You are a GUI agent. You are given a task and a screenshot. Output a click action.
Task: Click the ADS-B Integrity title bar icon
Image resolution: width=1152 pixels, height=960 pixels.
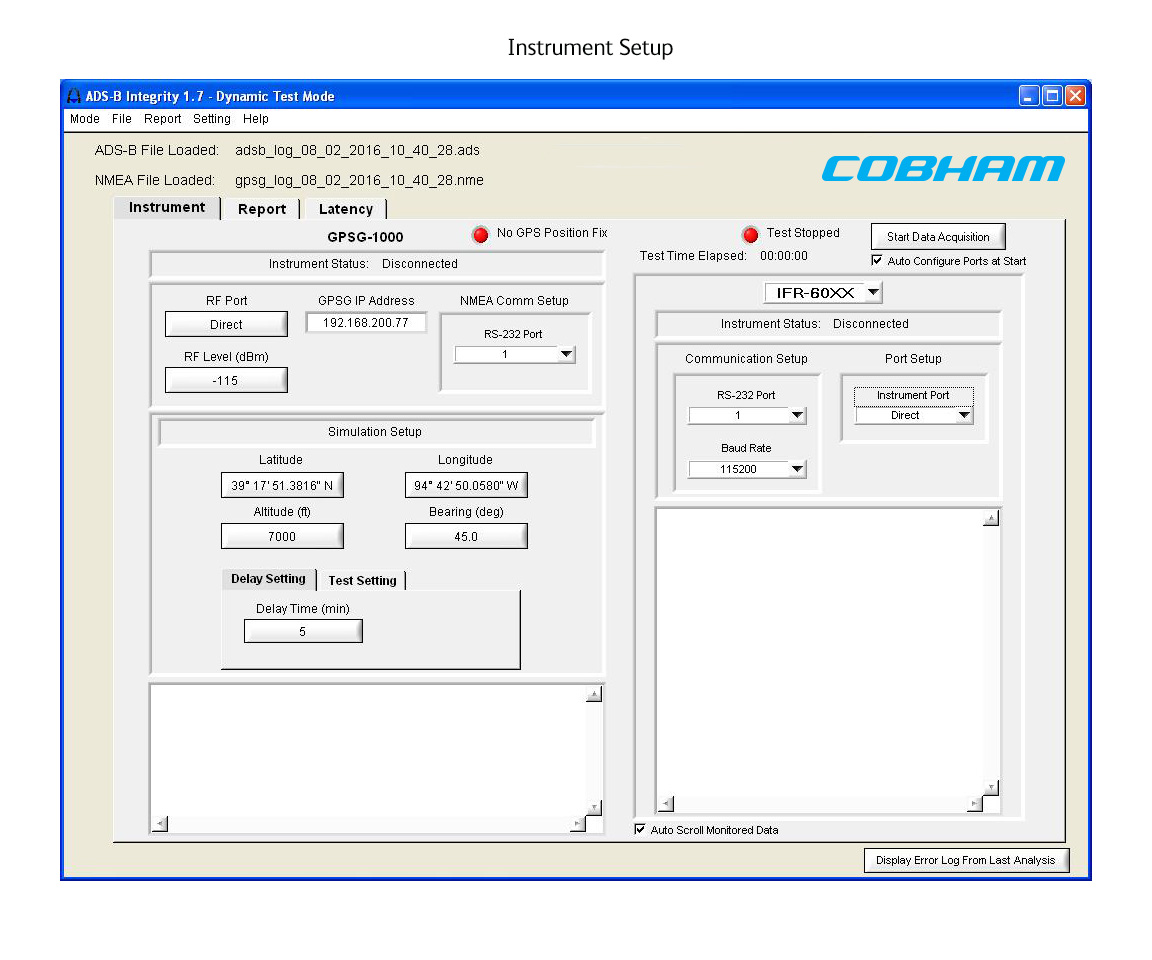(73, 96)
